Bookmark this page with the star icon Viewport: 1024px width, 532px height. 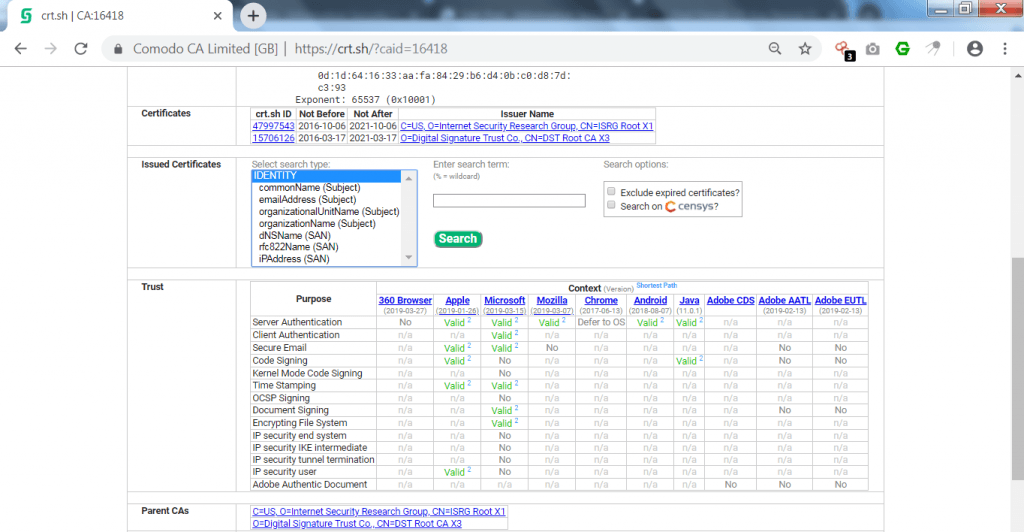(805, 49)
